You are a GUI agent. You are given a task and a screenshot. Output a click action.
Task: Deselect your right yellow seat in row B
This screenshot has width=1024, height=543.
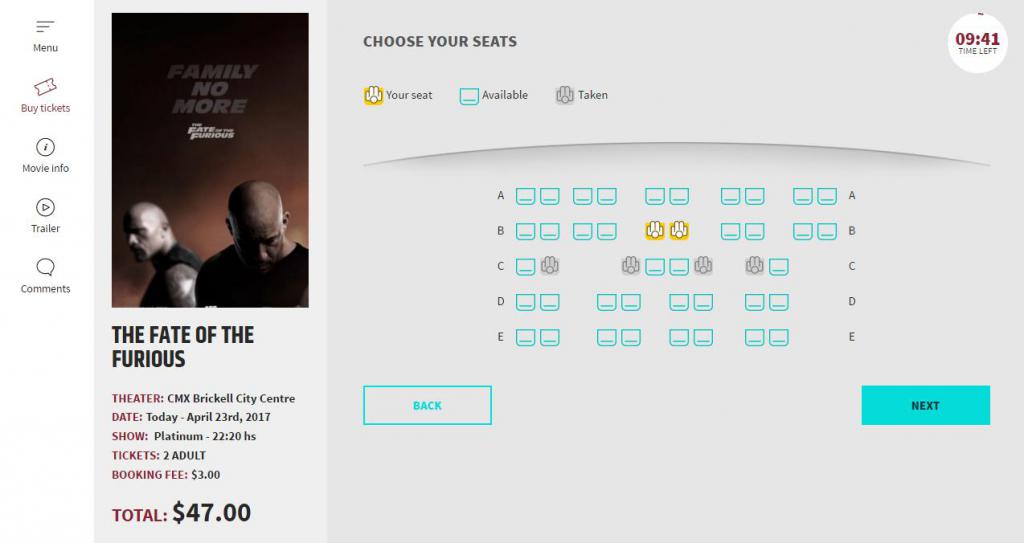point(679,231)
